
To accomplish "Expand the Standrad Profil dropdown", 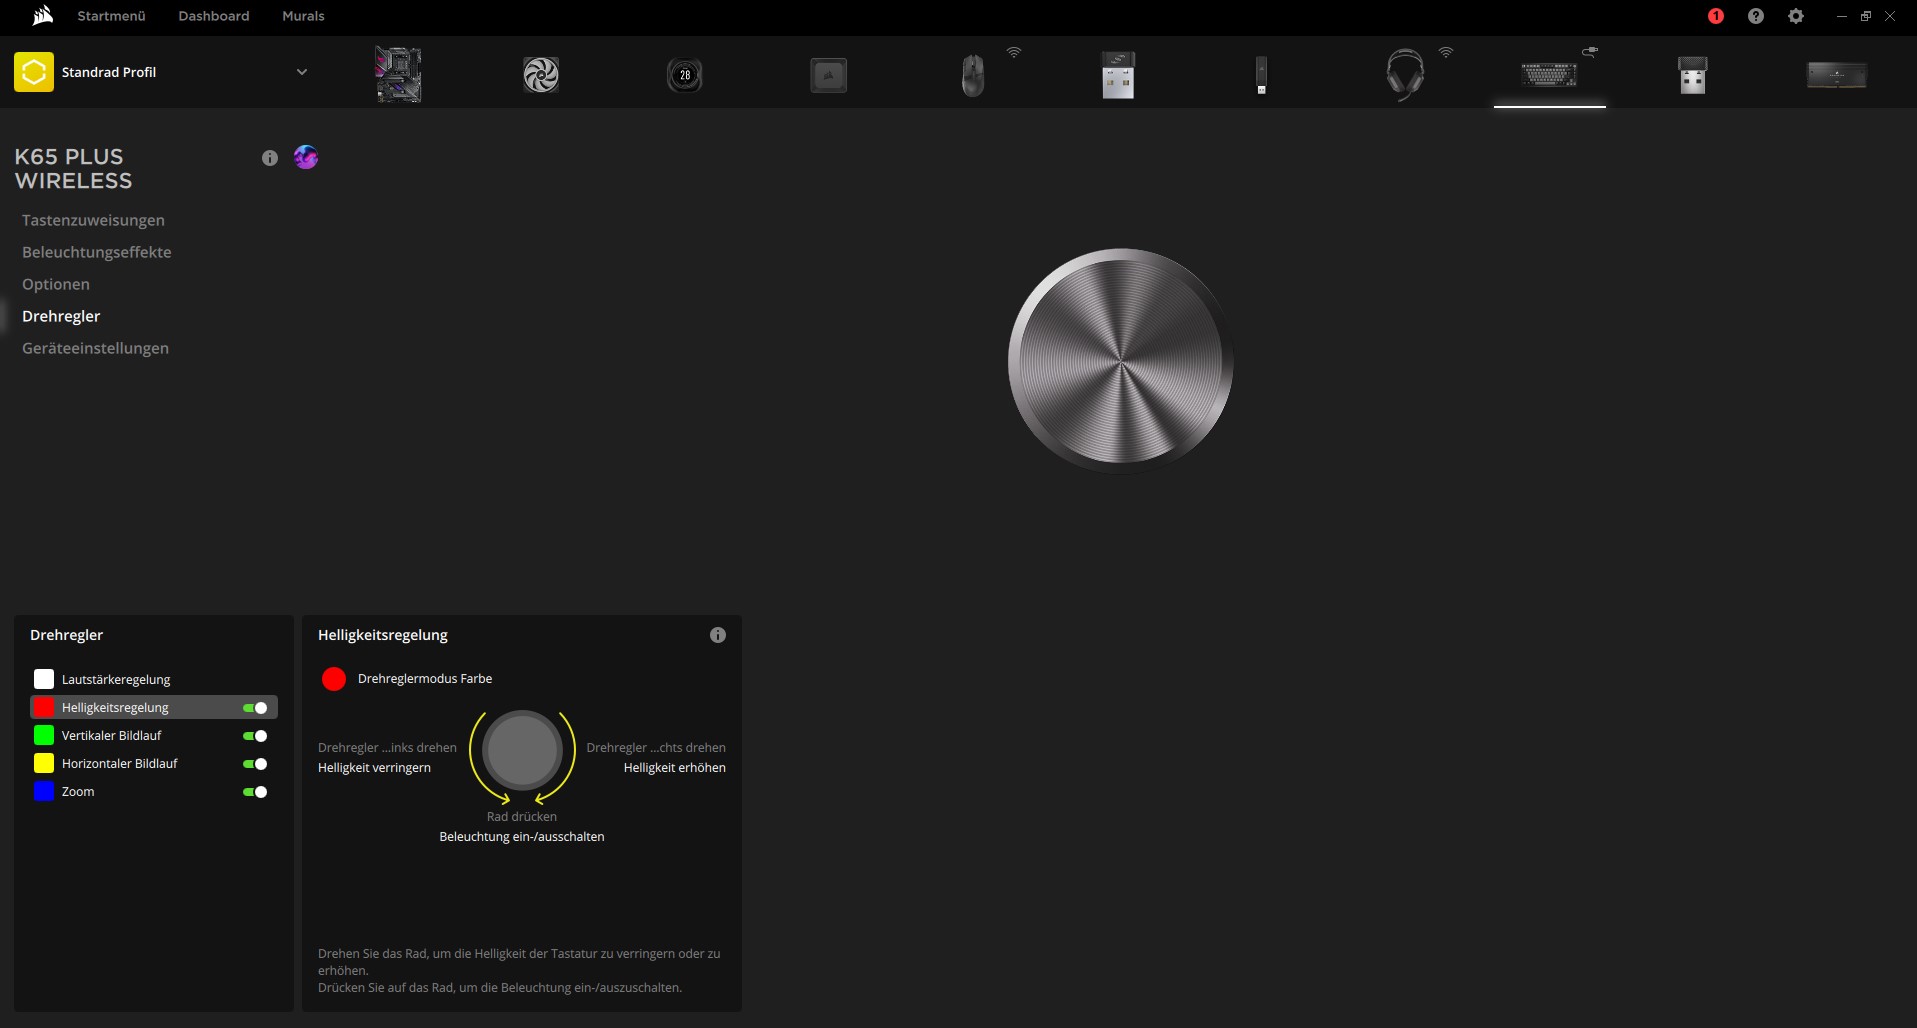I will pyautogui.click(x=301, y=72).
